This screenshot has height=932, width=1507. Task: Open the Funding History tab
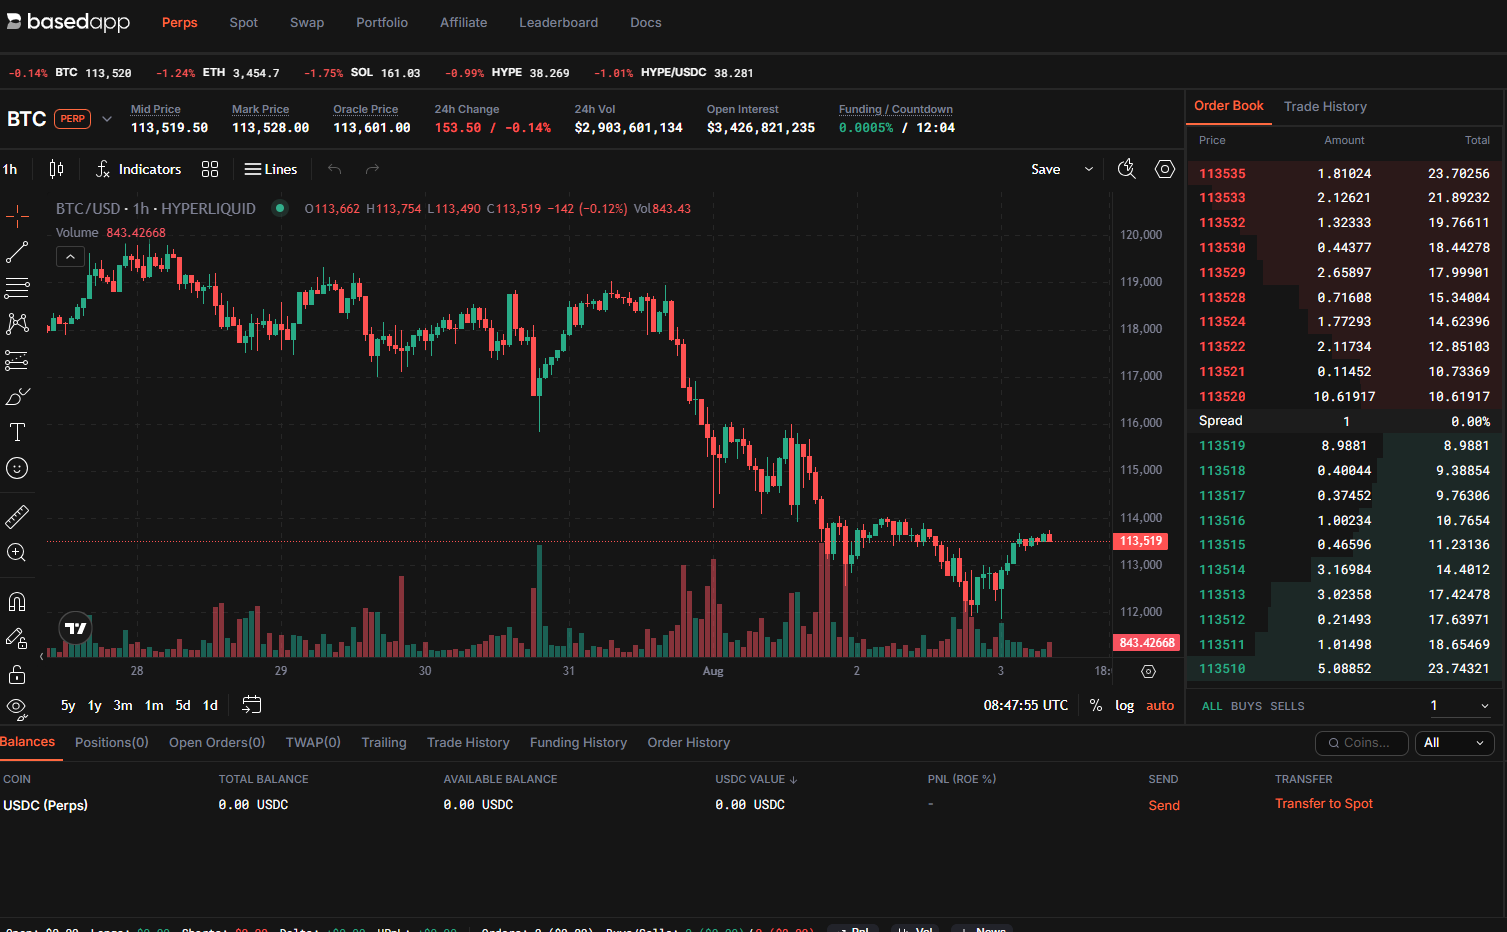pos(578,742)
